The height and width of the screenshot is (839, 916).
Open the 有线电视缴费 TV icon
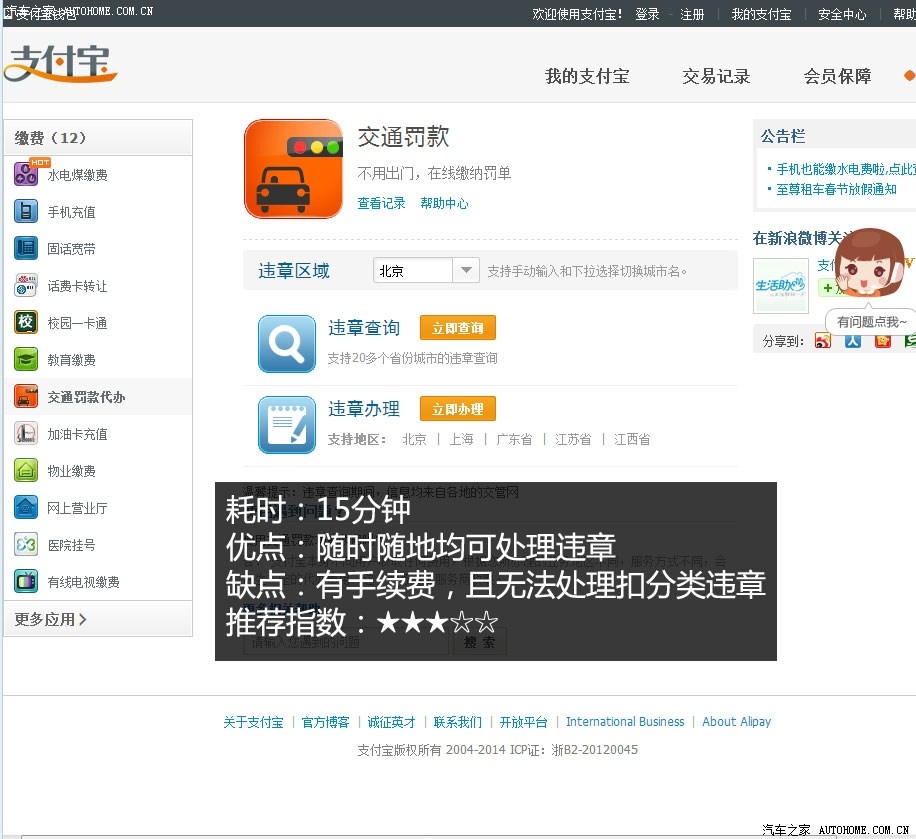[x=26, y=581]
